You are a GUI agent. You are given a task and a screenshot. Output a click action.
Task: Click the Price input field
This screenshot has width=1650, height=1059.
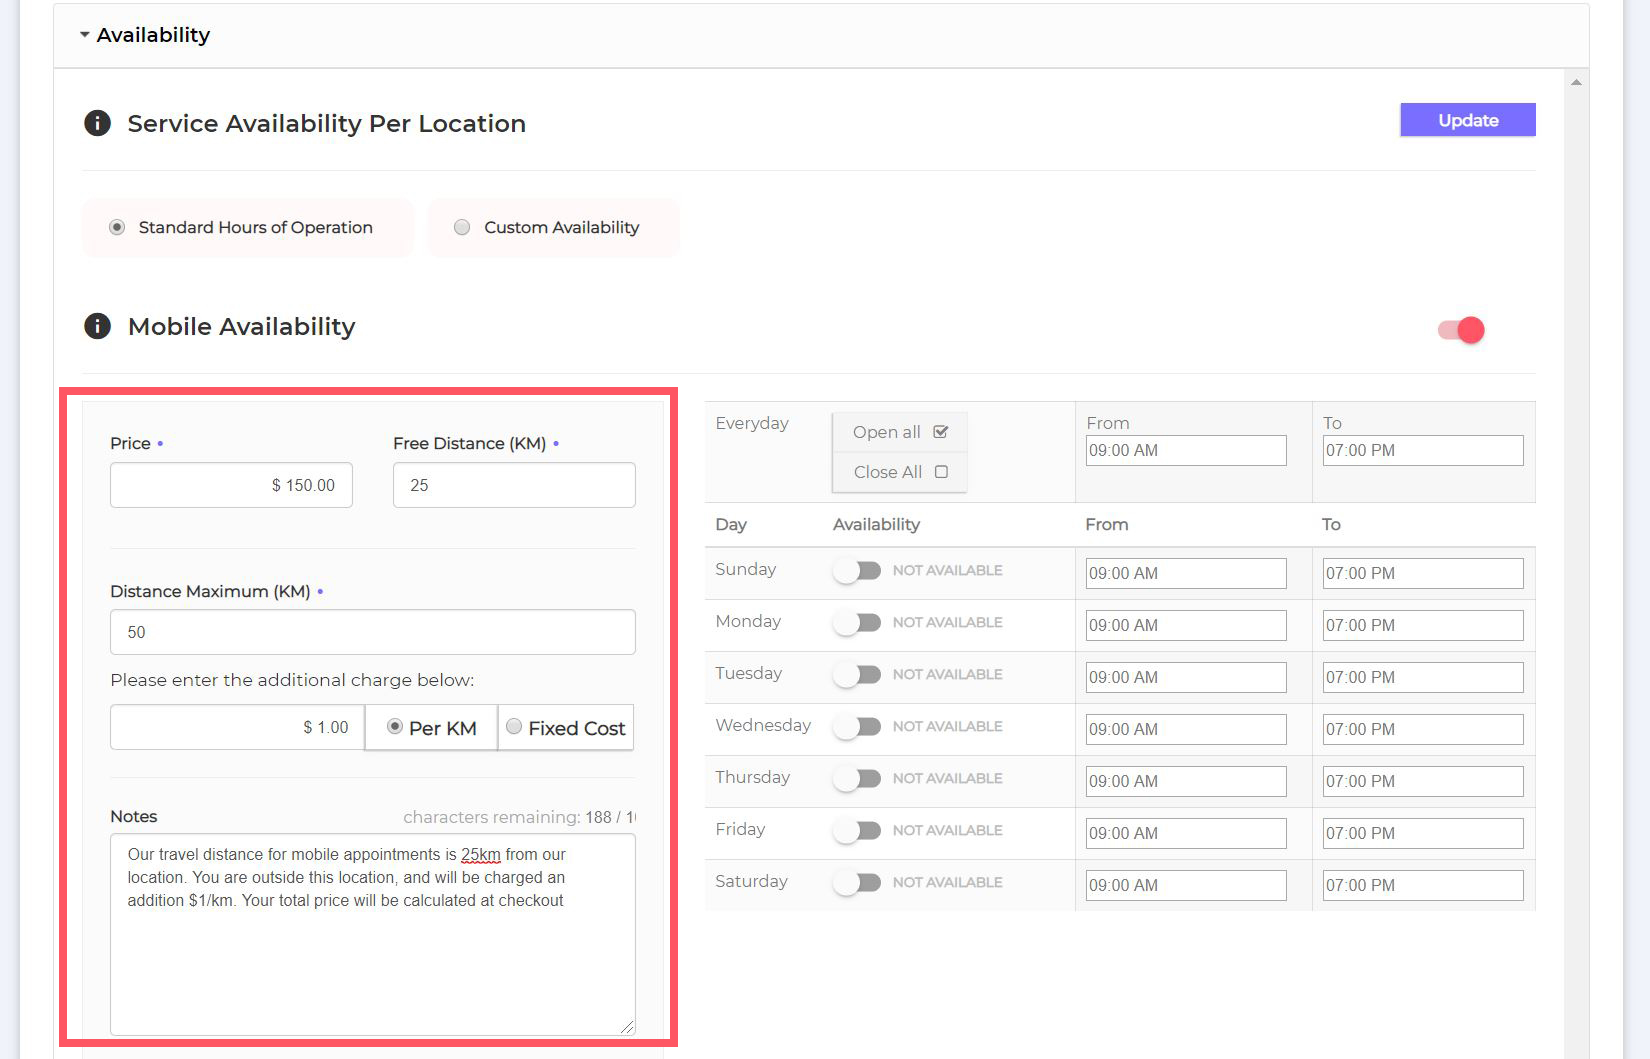231,485
